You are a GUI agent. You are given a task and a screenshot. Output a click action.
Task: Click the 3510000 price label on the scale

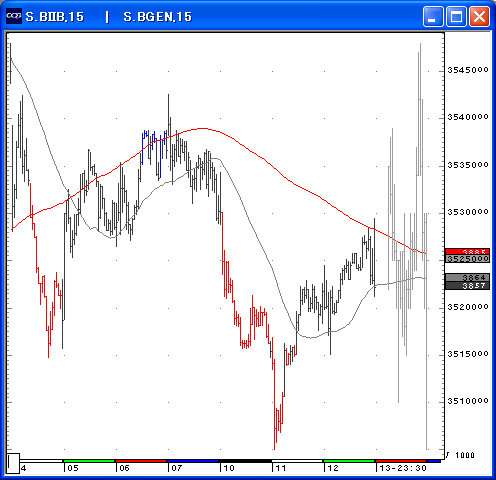468,401
